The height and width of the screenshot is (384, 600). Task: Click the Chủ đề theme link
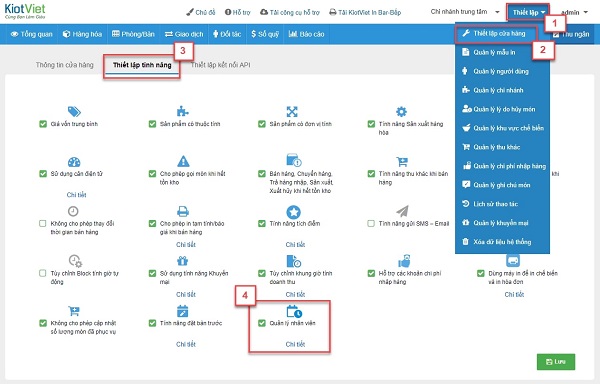coord(201,12)
